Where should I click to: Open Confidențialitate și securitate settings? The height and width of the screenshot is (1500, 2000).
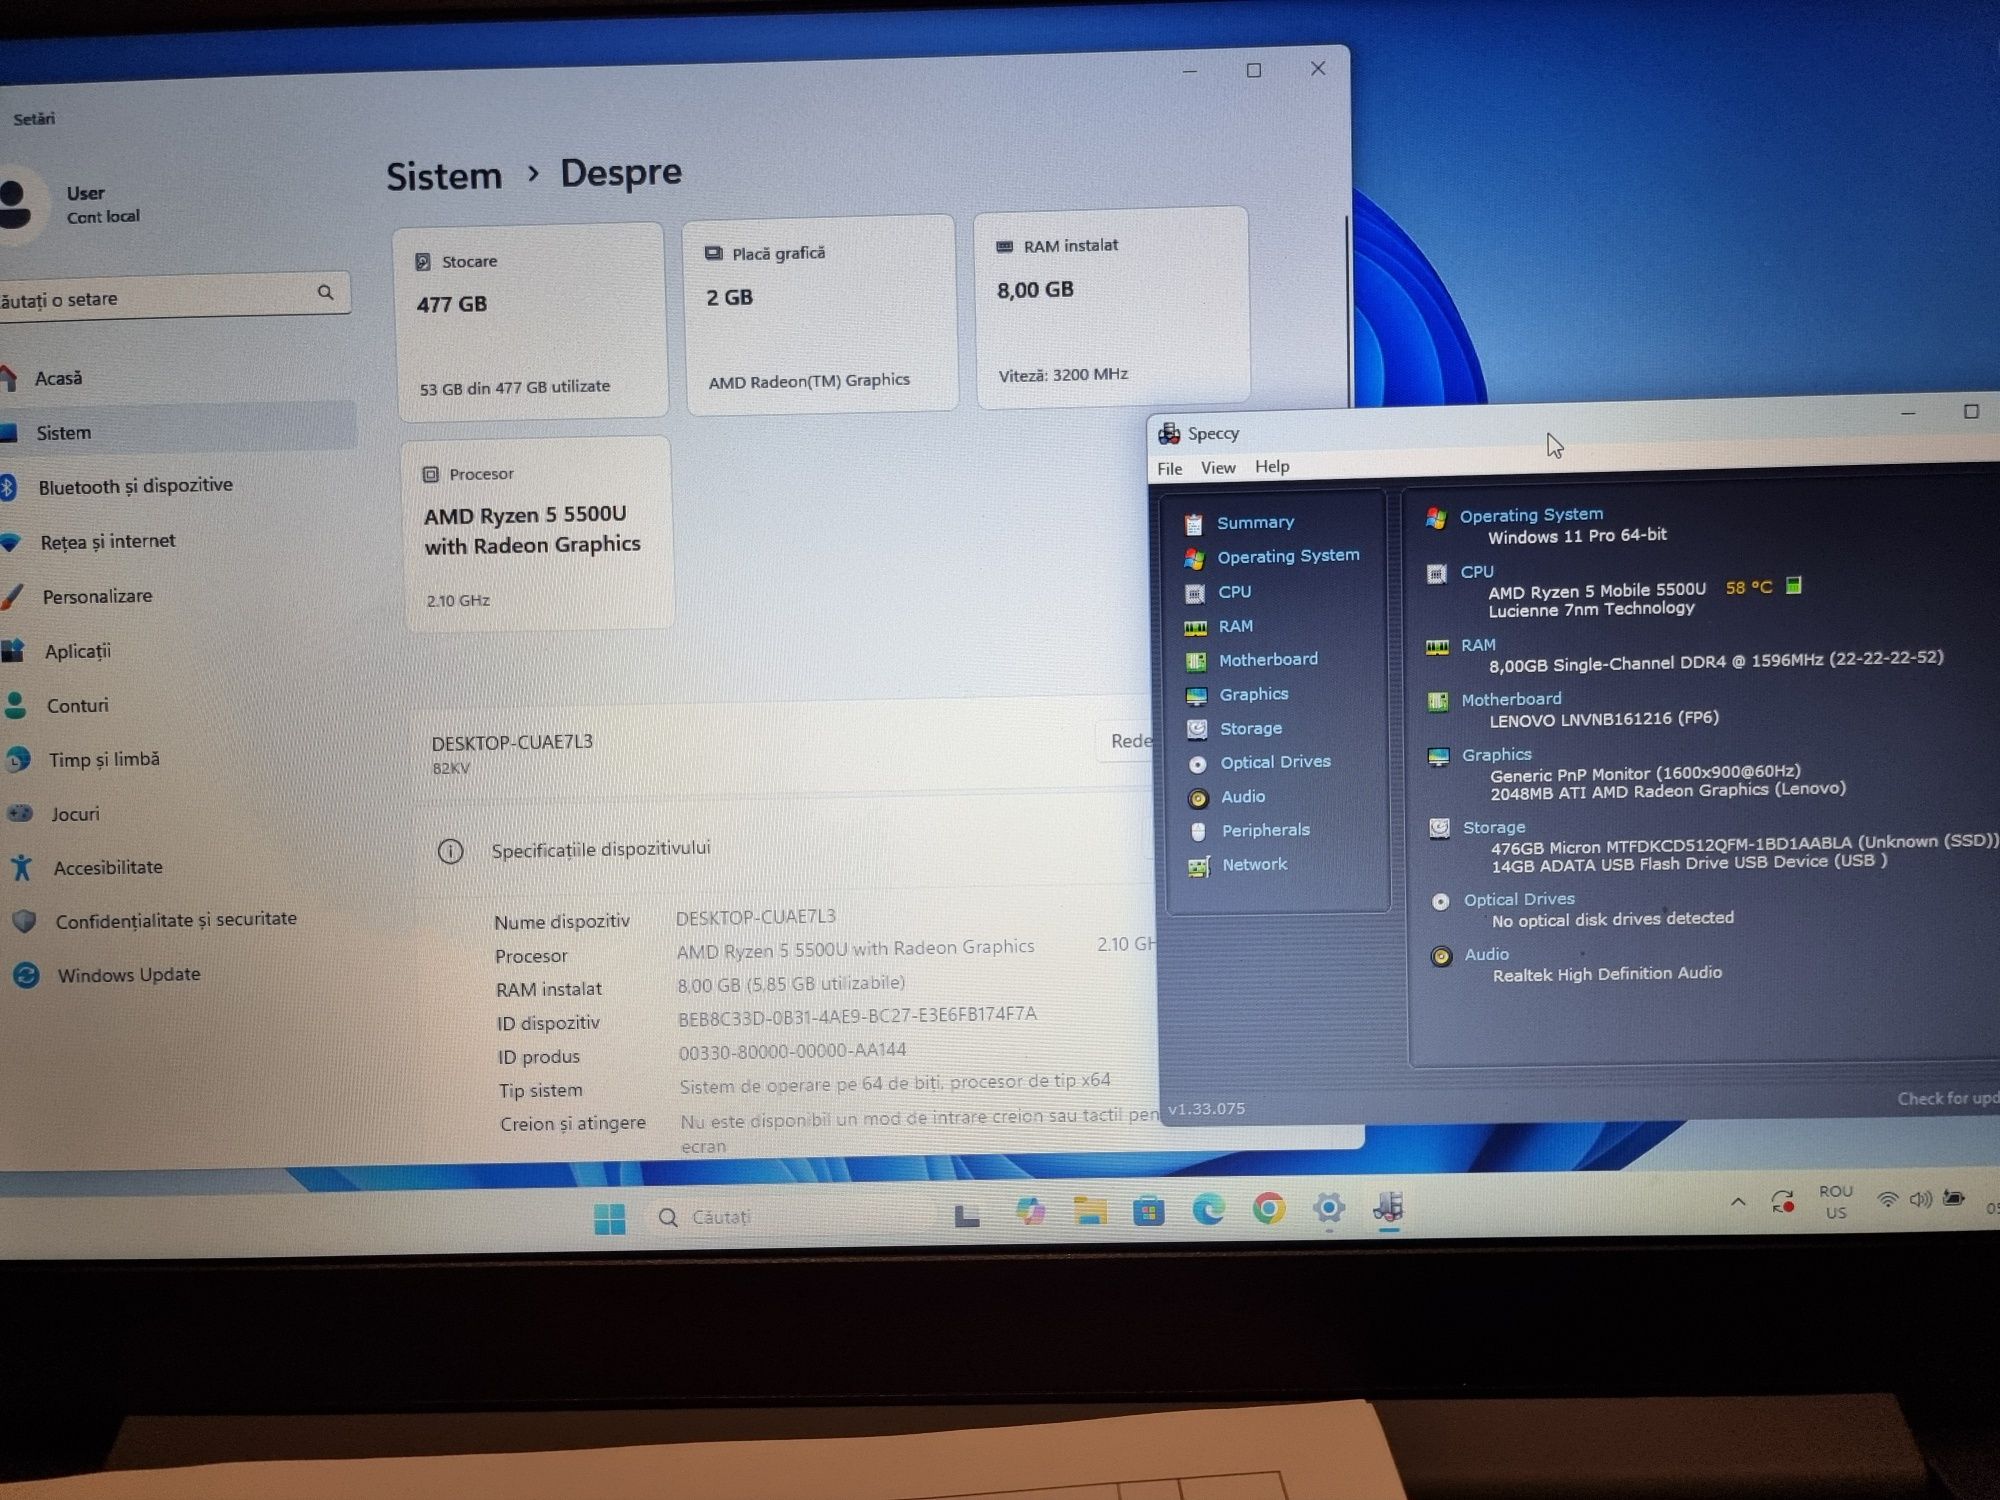tap(175, 920)
